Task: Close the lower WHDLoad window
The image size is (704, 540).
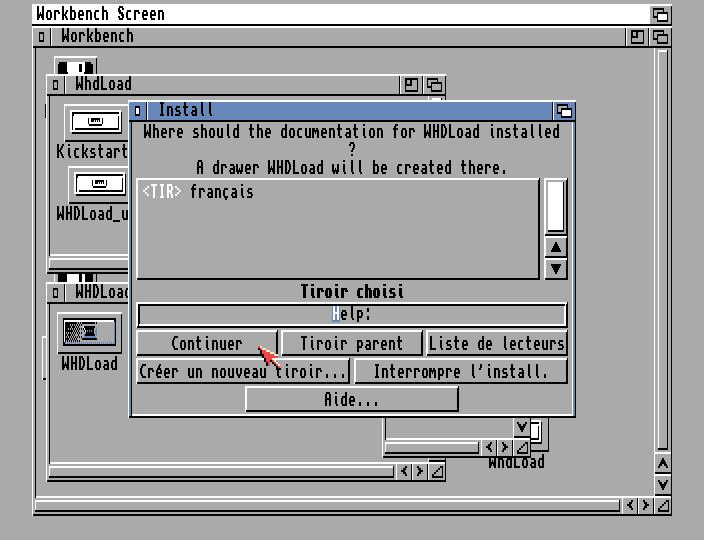Action: 55,293
